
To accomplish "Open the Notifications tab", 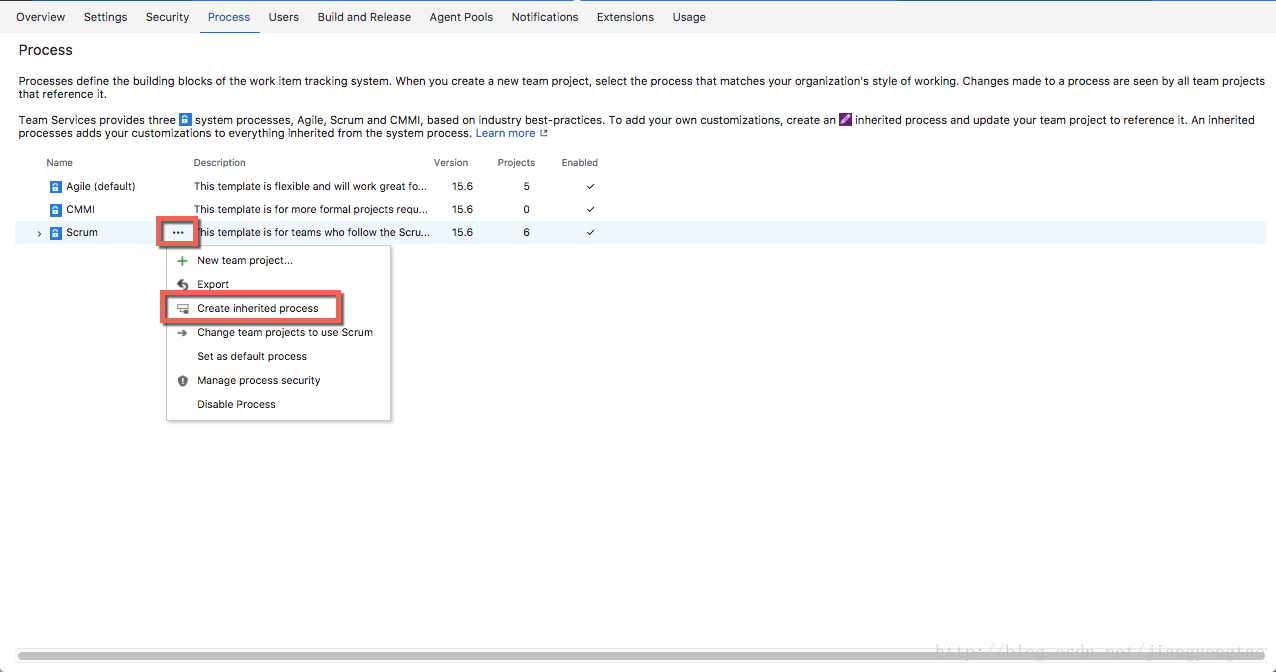I will (x=545, y=17).
